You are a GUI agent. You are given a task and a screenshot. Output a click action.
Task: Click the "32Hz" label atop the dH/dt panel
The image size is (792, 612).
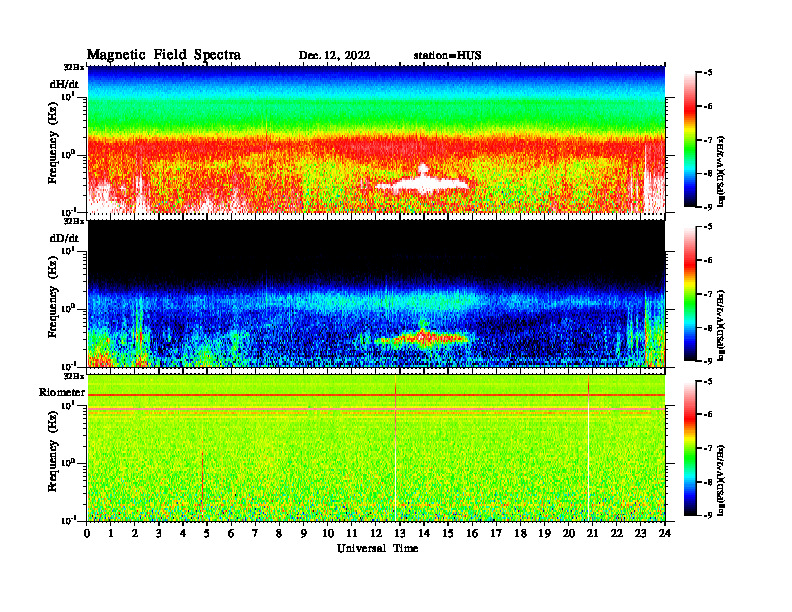pos(74,67)
